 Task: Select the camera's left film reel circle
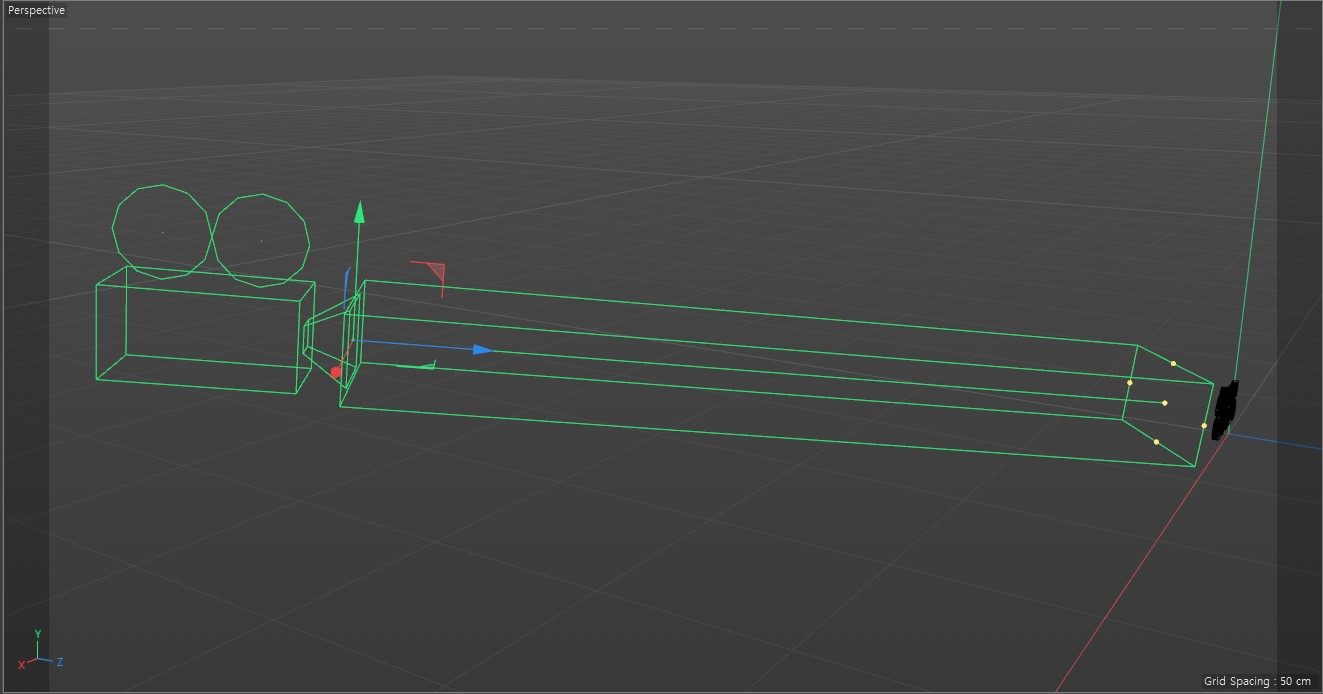[162, 232]
